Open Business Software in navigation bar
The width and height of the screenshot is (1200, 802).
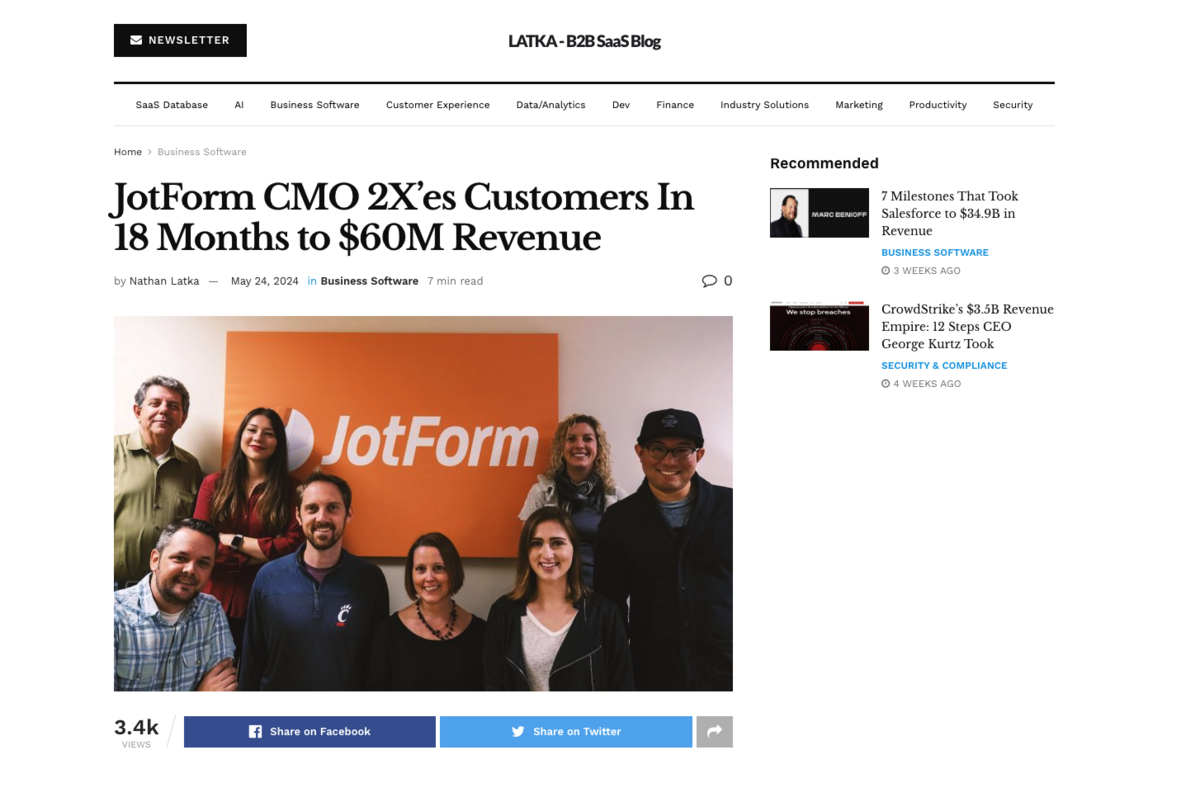click(314, 105)
